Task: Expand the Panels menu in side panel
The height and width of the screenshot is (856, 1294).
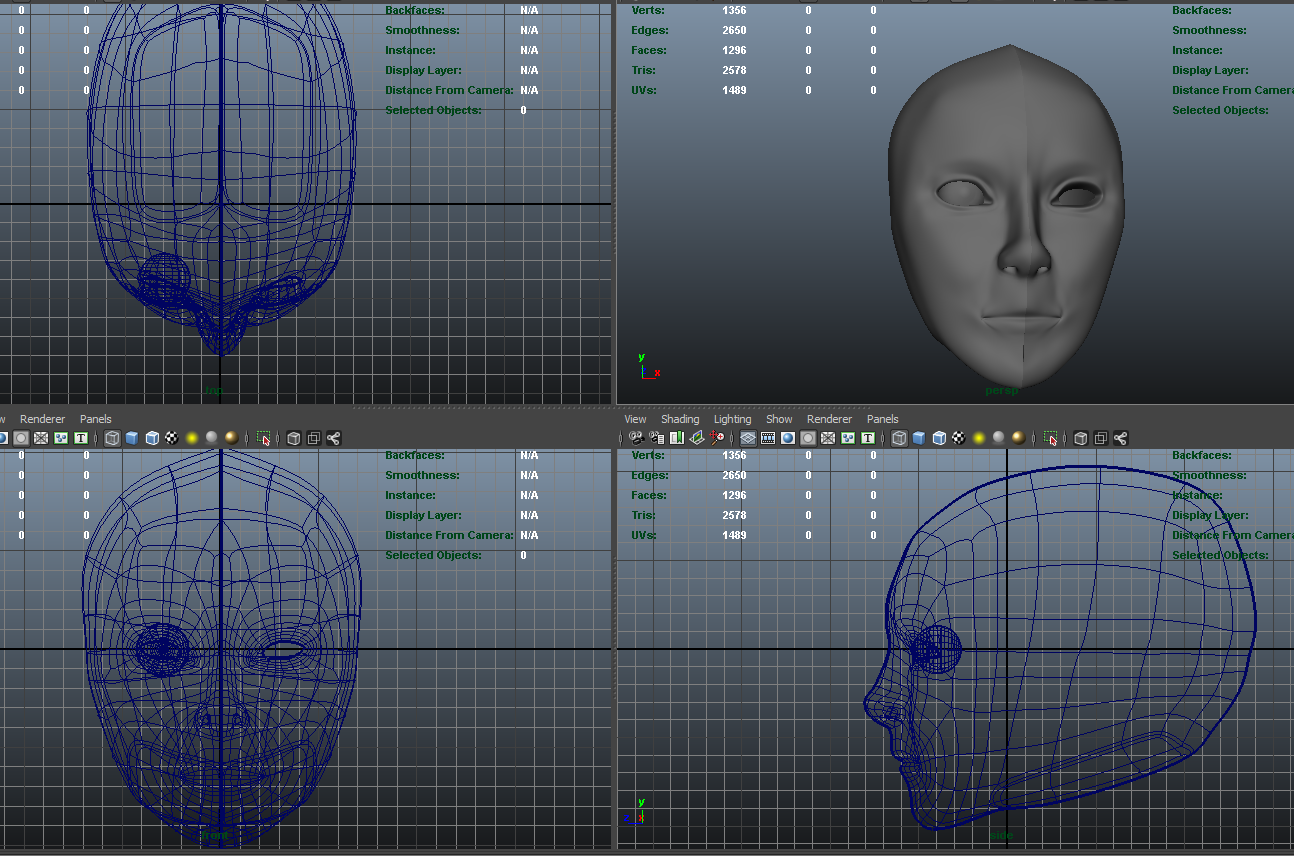Action: click(x=882, y=419)
